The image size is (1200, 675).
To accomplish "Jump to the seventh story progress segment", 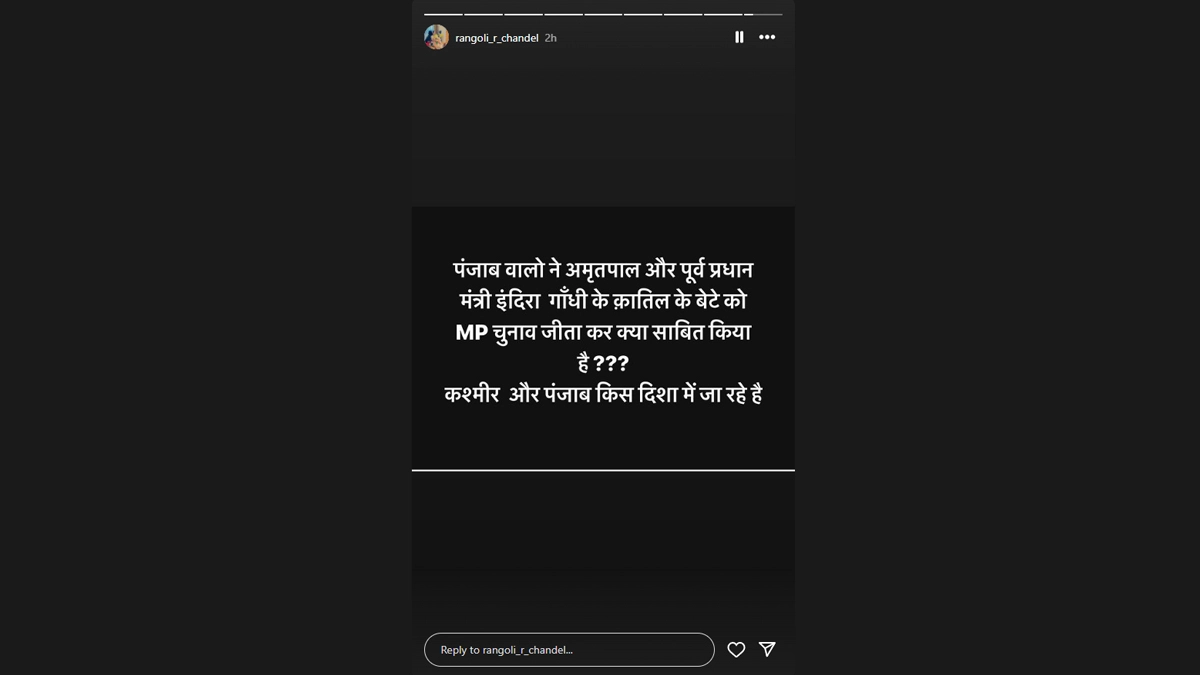I will [683, 14].
